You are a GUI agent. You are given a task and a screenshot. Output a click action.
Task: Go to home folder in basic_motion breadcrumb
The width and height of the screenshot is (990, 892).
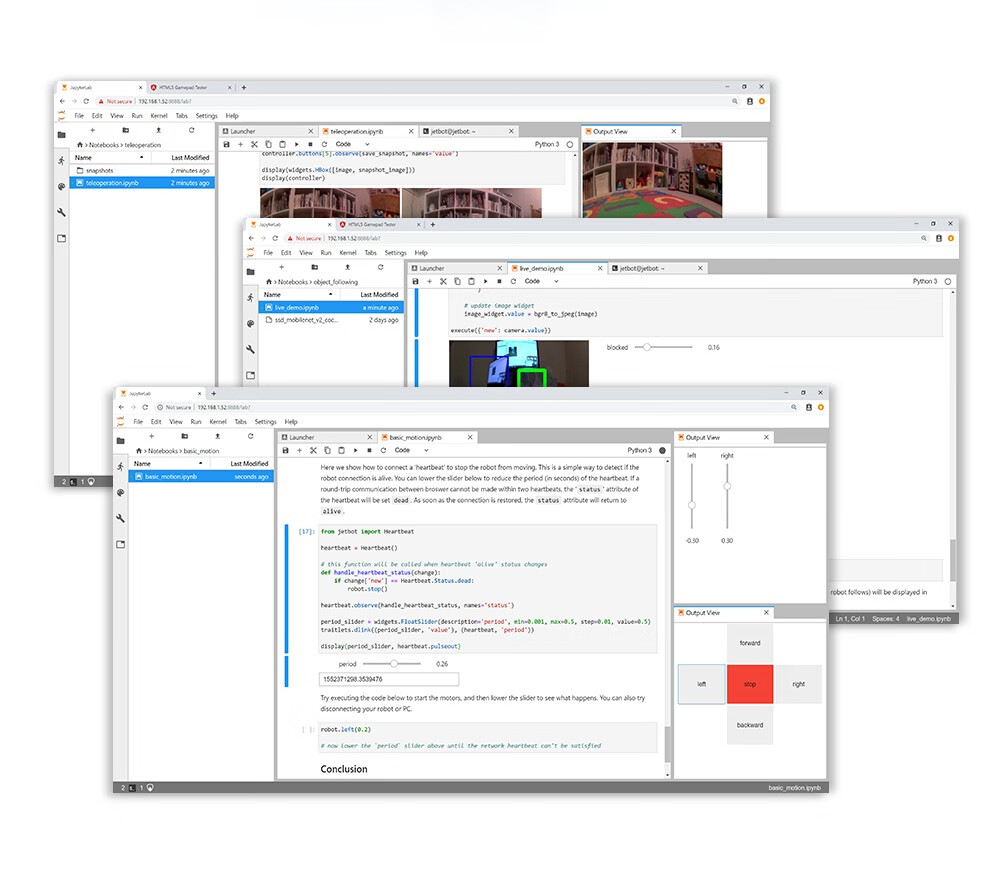139,451
